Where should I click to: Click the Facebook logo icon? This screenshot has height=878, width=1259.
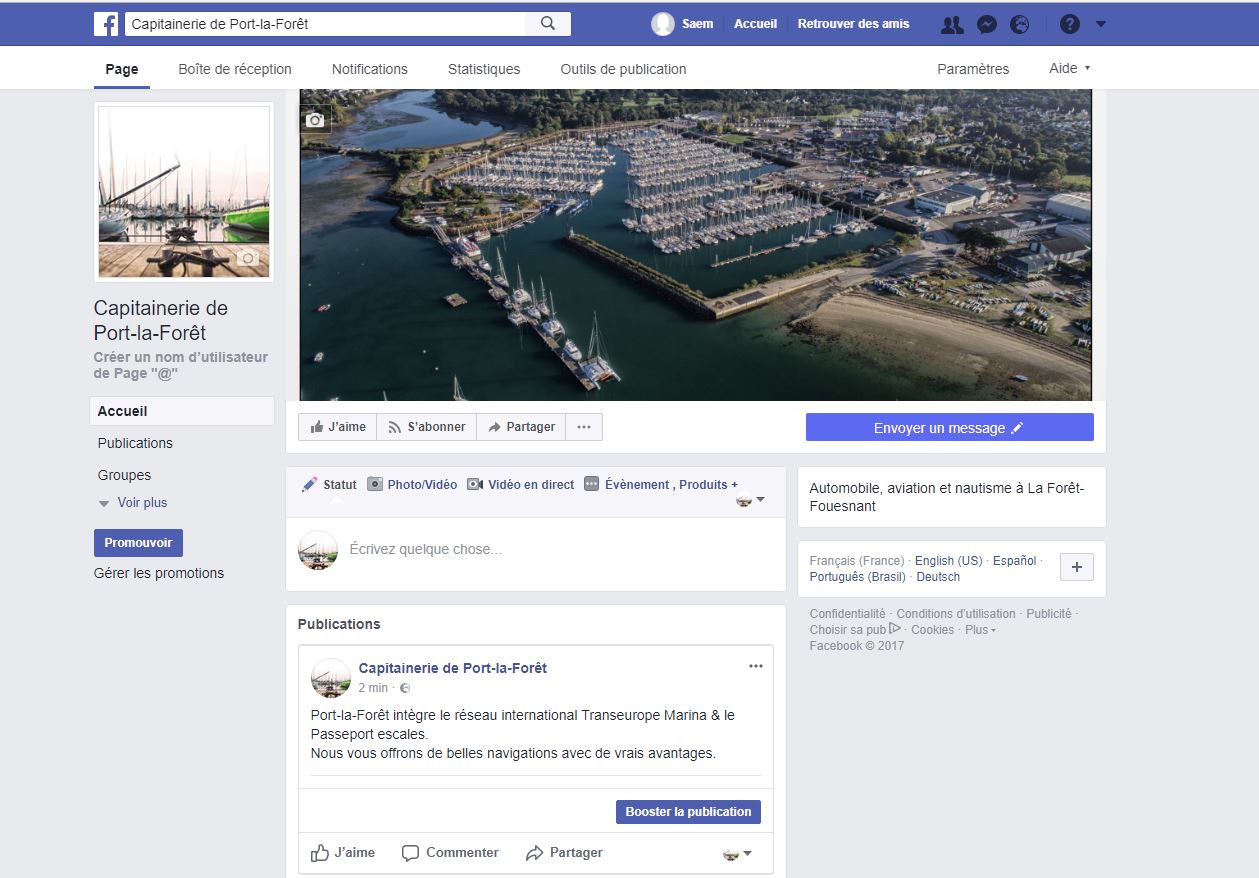click(x=106, y=24)
